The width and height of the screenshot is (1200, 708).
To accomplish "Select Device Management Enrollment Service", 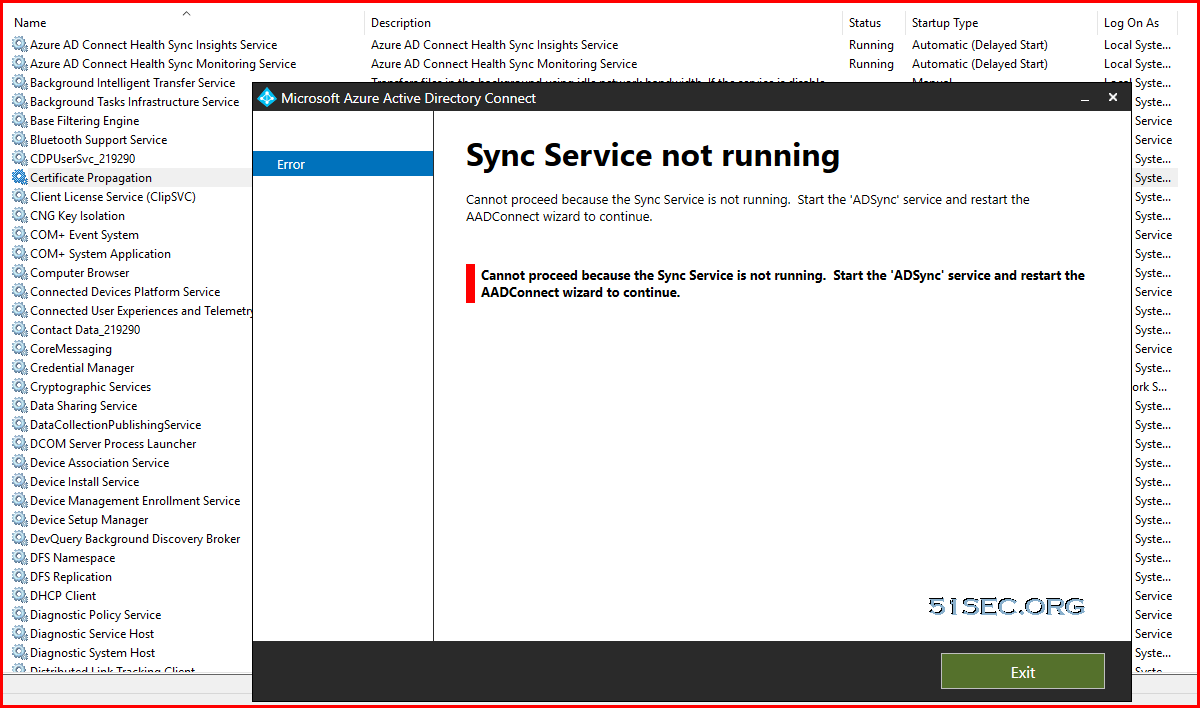I will pyautogui.click(x=135, y=501).
